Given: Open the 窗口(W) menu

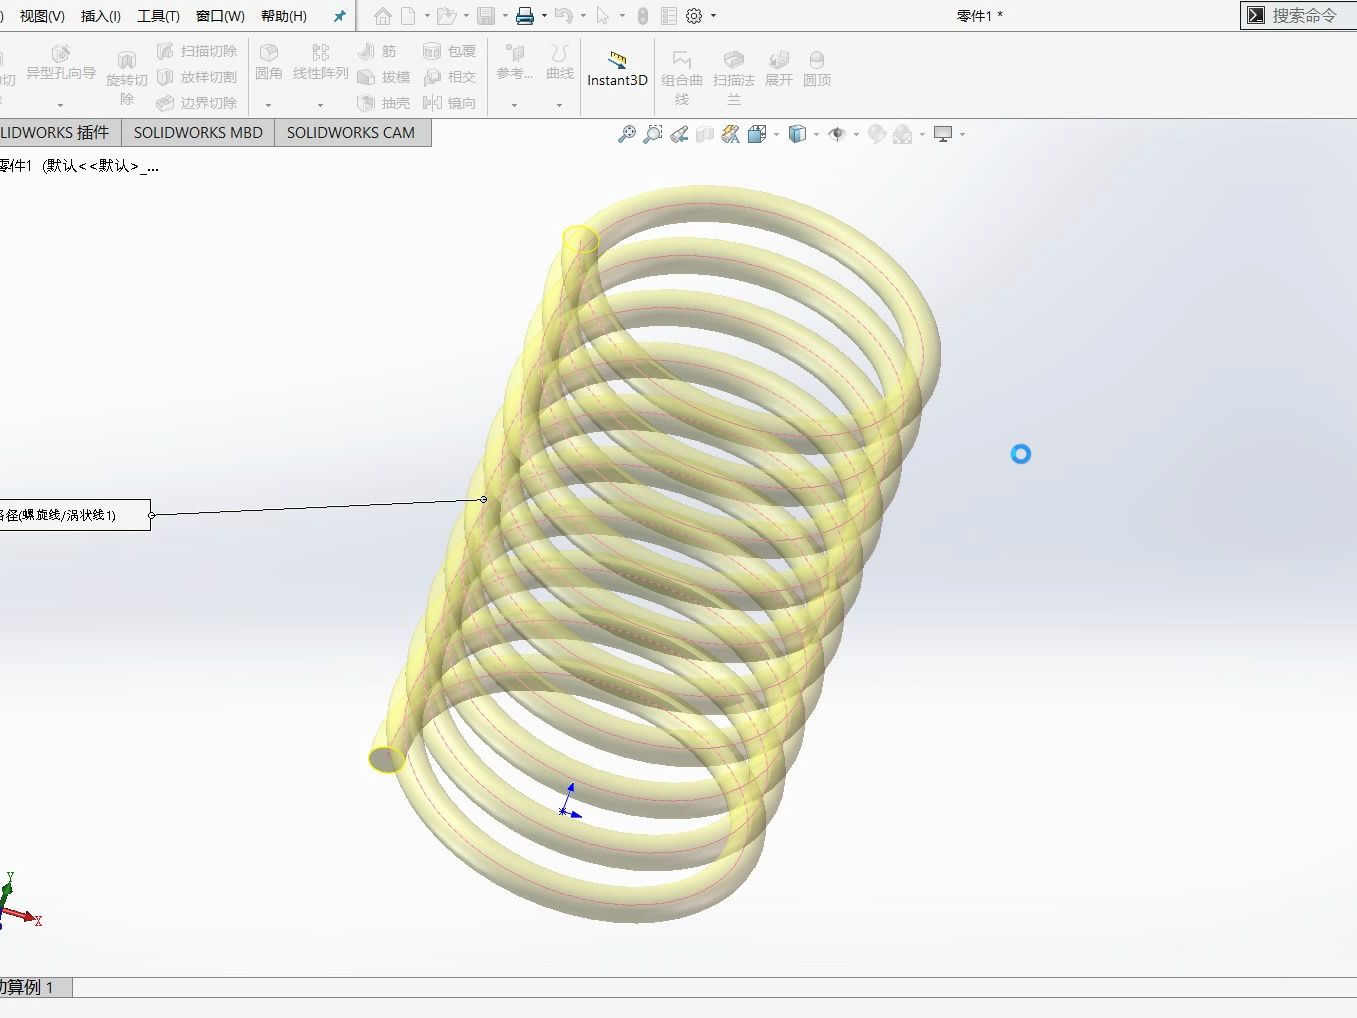Looking at the screenshot, I should 220,16.
